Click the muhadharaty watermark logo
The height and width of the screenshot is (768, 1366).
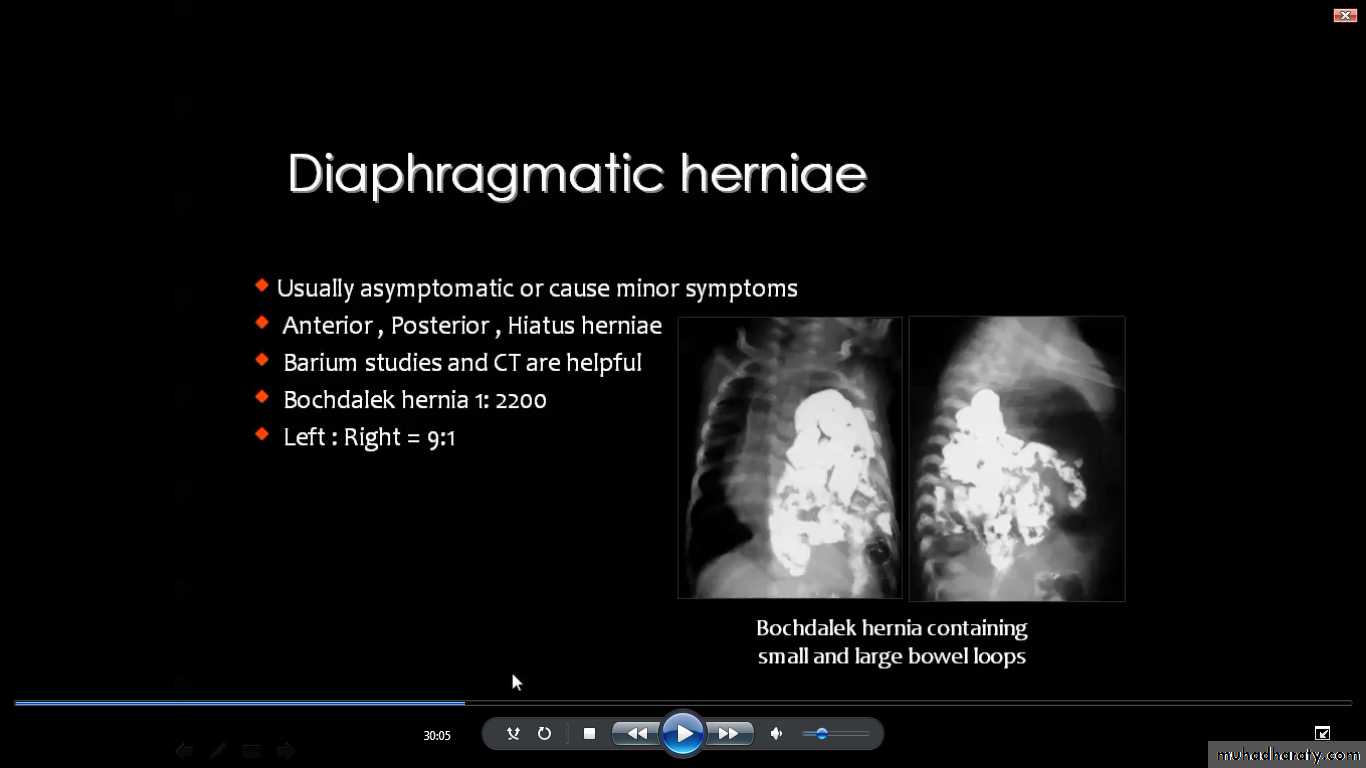[x=1286, y=755]
